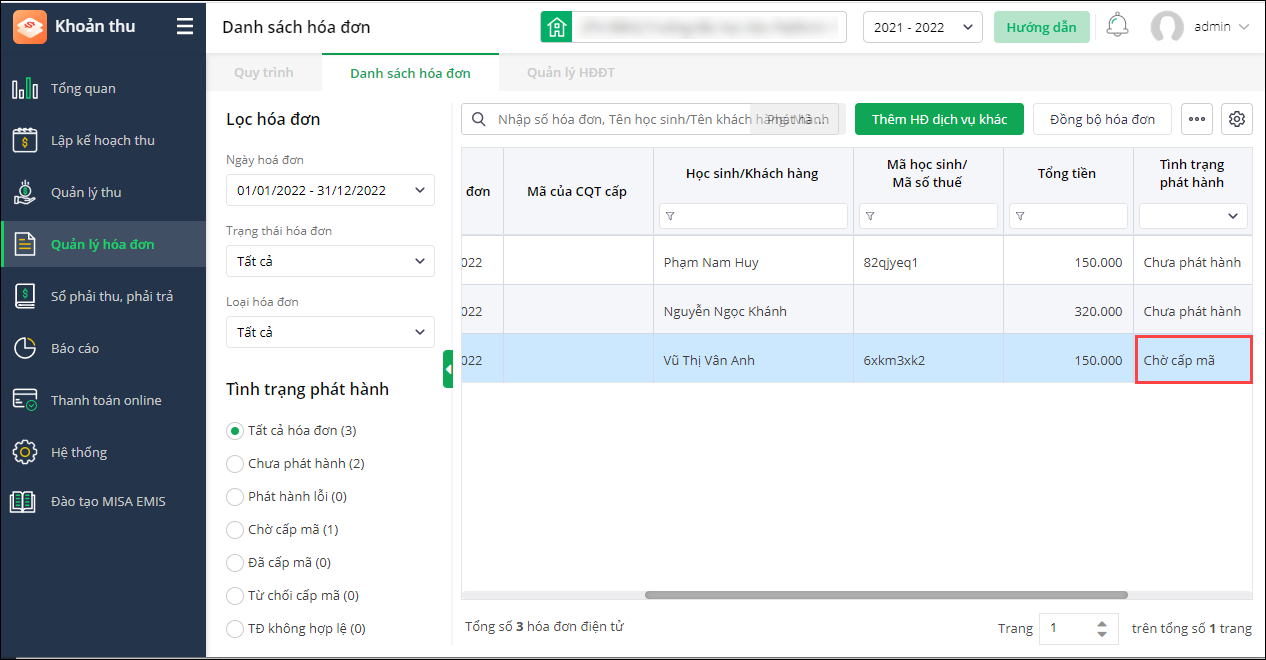Open table settings gear icon
1266x660 pixels.
(x=1237, y=119)
